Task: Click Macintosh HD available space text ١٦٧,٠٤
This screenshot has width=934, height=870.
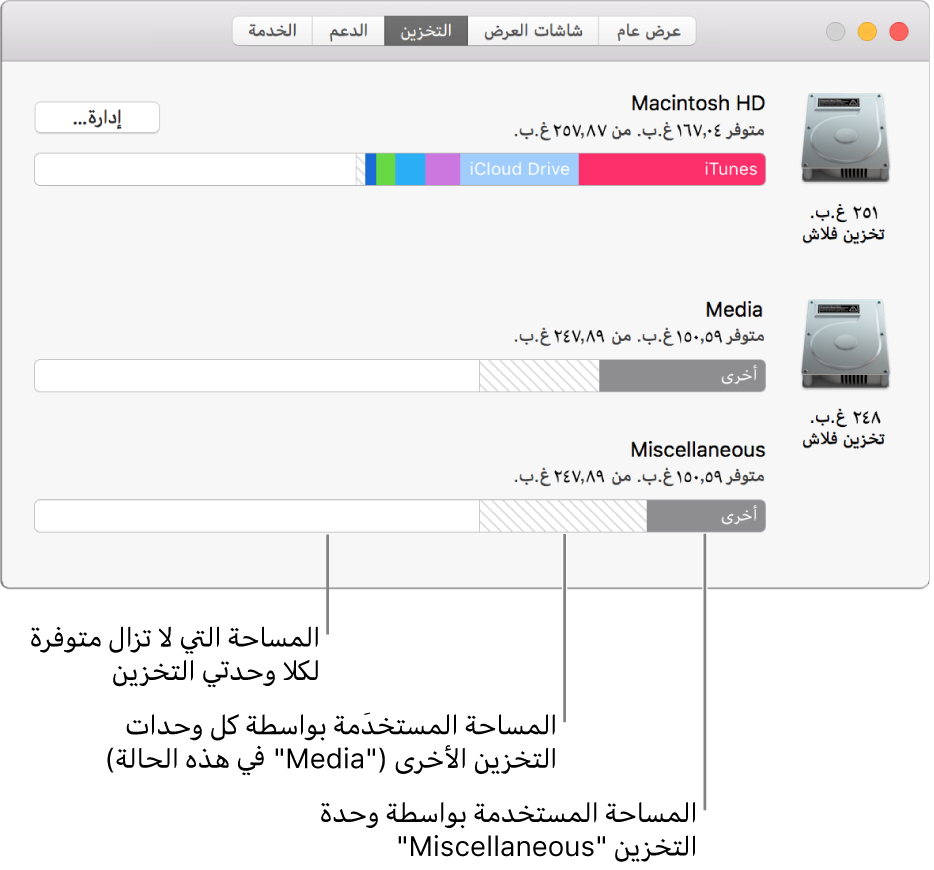Action: pyautogui.click(x=639, y=130)
